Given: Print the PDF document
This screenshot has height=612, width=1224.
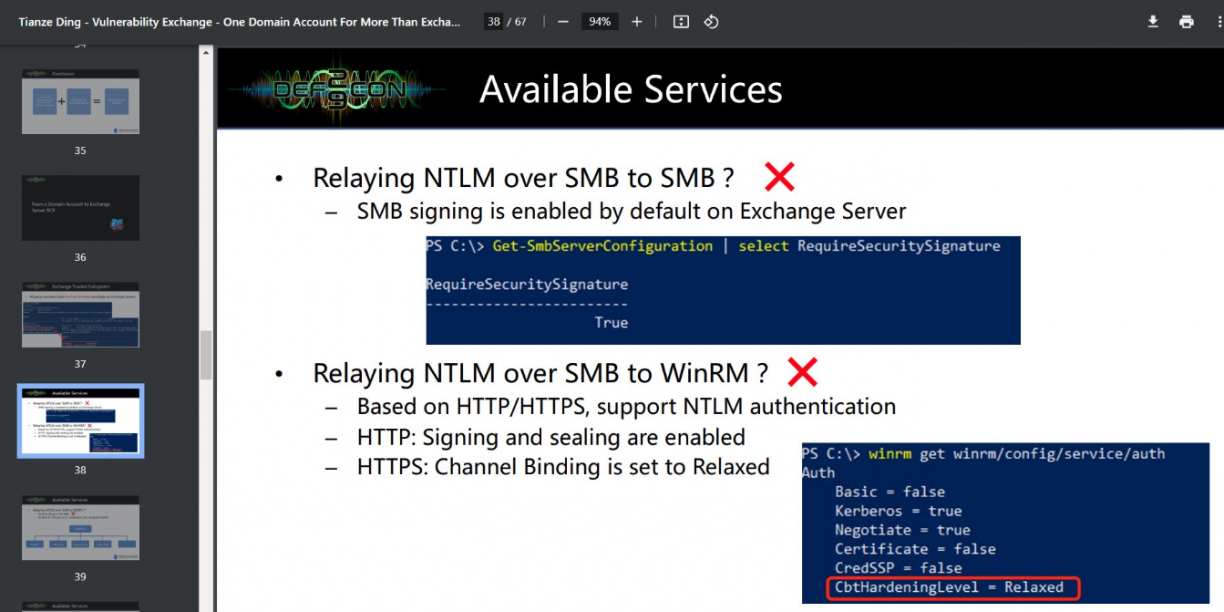Looking at the screenshot, I should 1186,22.
